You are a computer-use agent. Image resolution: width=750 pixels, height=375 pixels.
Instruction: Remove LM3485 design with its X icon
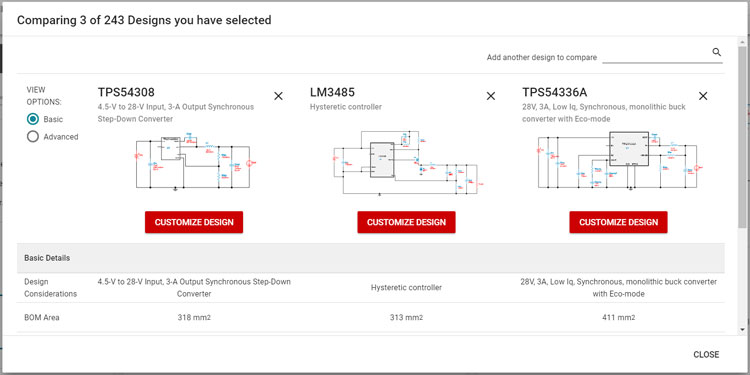[491, 96]
